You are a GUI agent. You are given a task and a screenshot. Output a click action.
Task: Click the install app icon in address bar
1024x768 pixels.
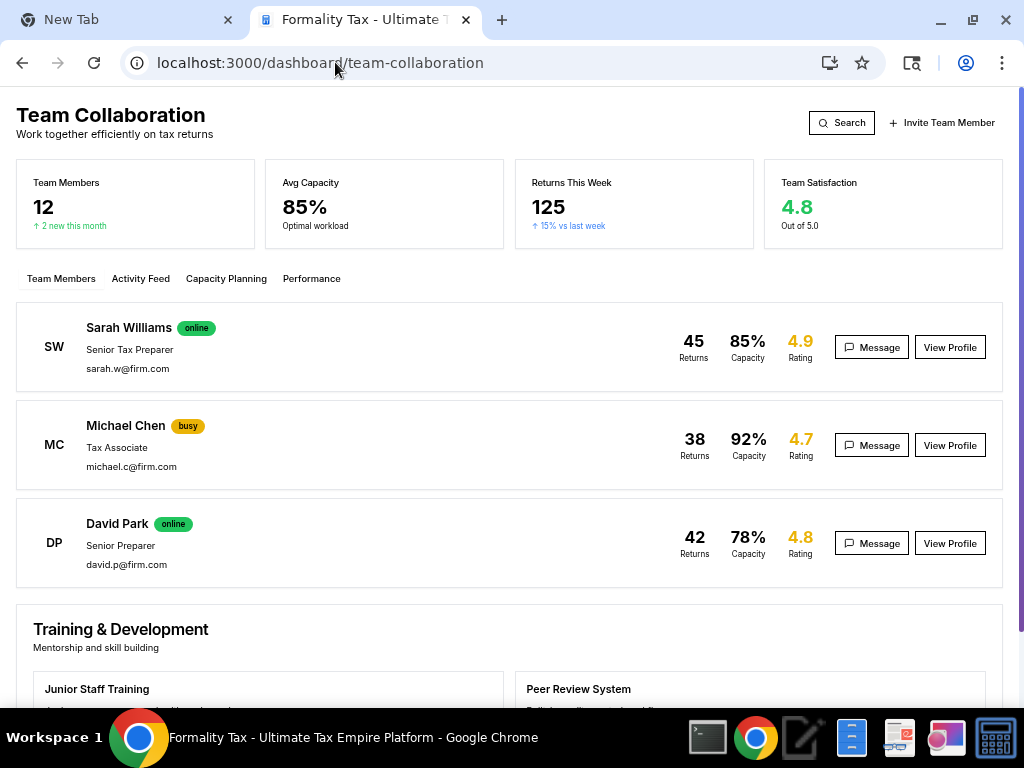coord(829,63)
